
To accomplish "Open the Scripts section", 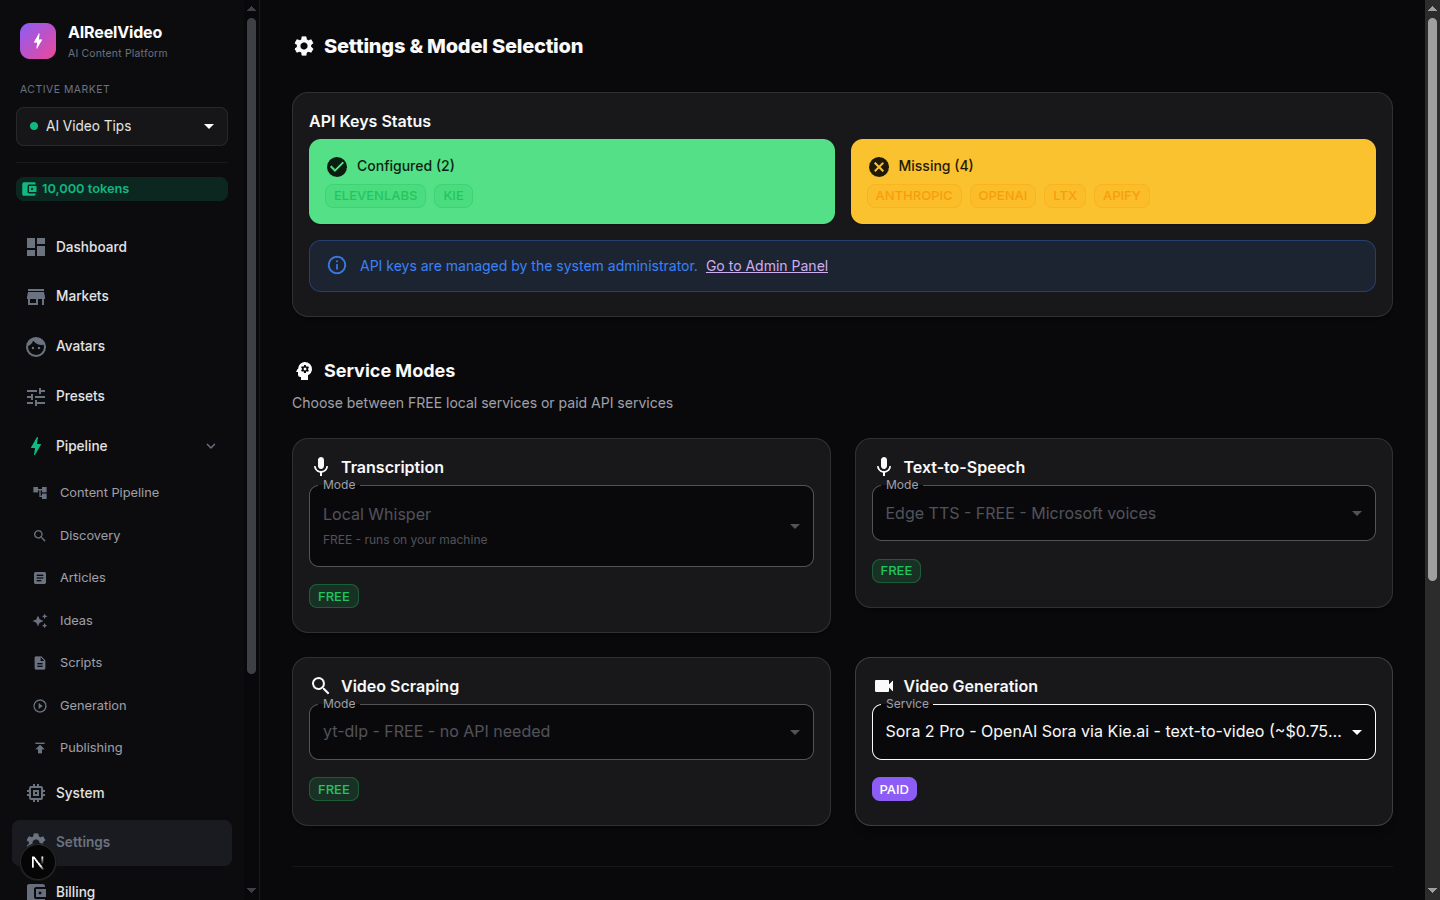I will click(x=80, y=662).
